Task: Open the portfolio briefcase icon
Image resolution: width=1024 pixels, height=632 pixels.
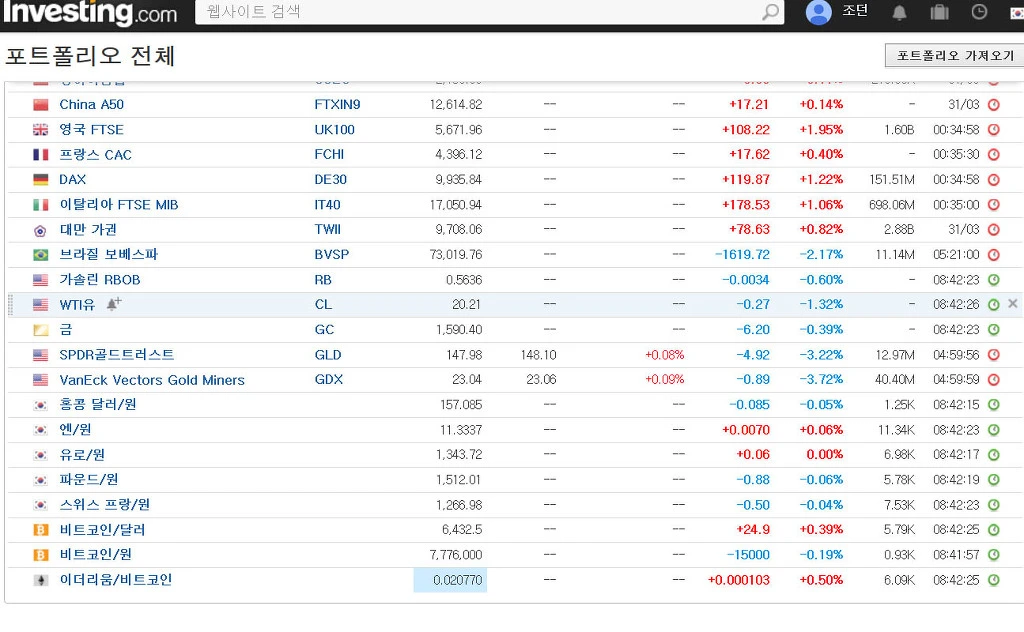Action: pos(939,12)
